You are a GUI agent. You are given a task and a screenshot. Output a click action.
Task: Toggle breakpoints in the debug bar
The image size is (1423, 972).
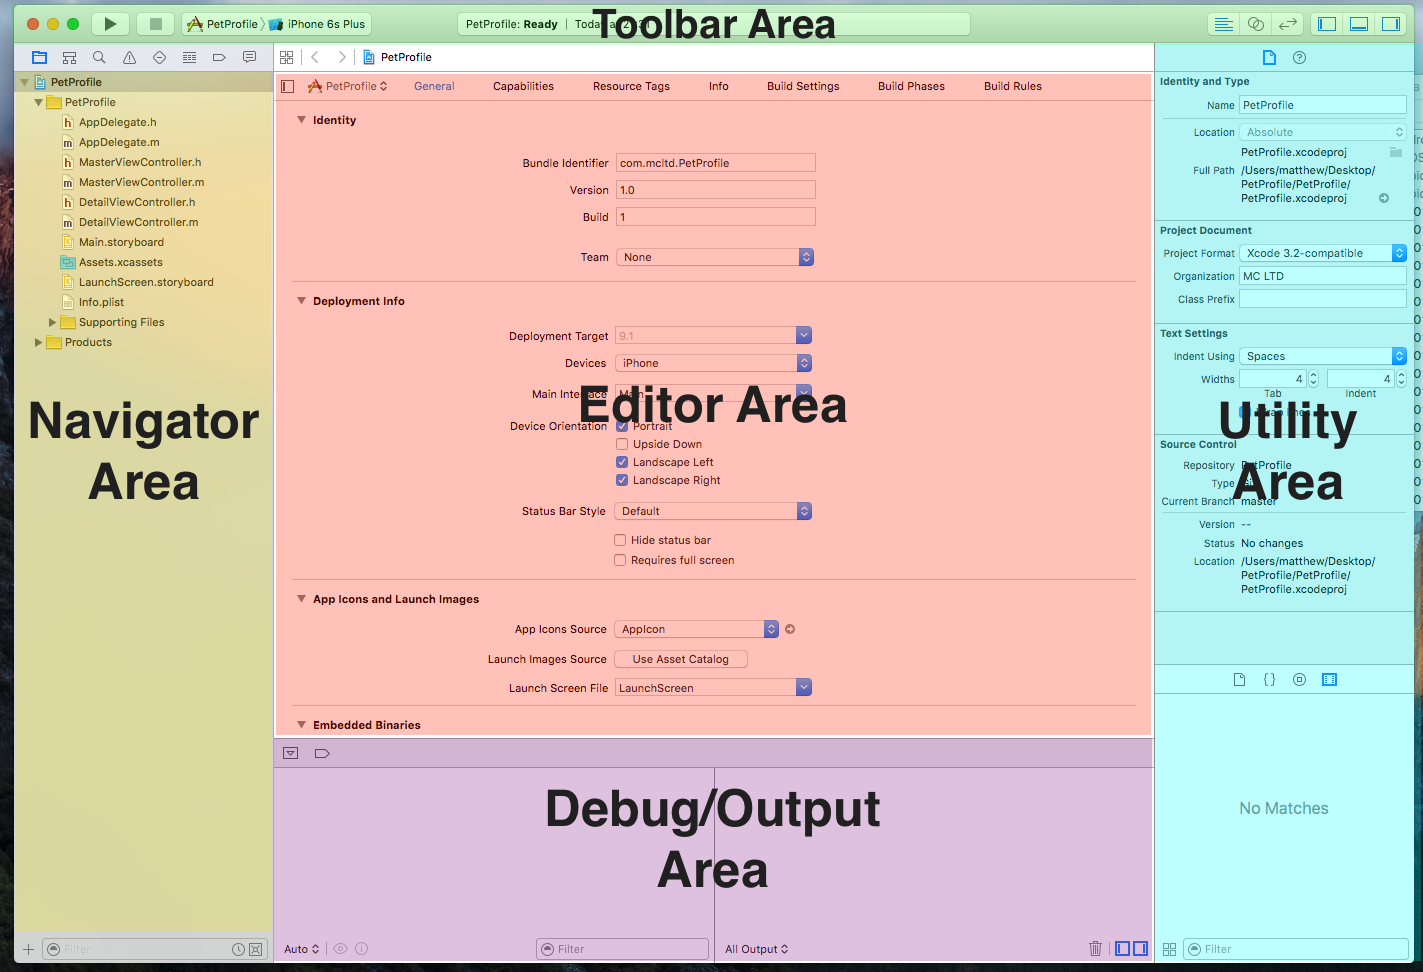click(322, 753)
